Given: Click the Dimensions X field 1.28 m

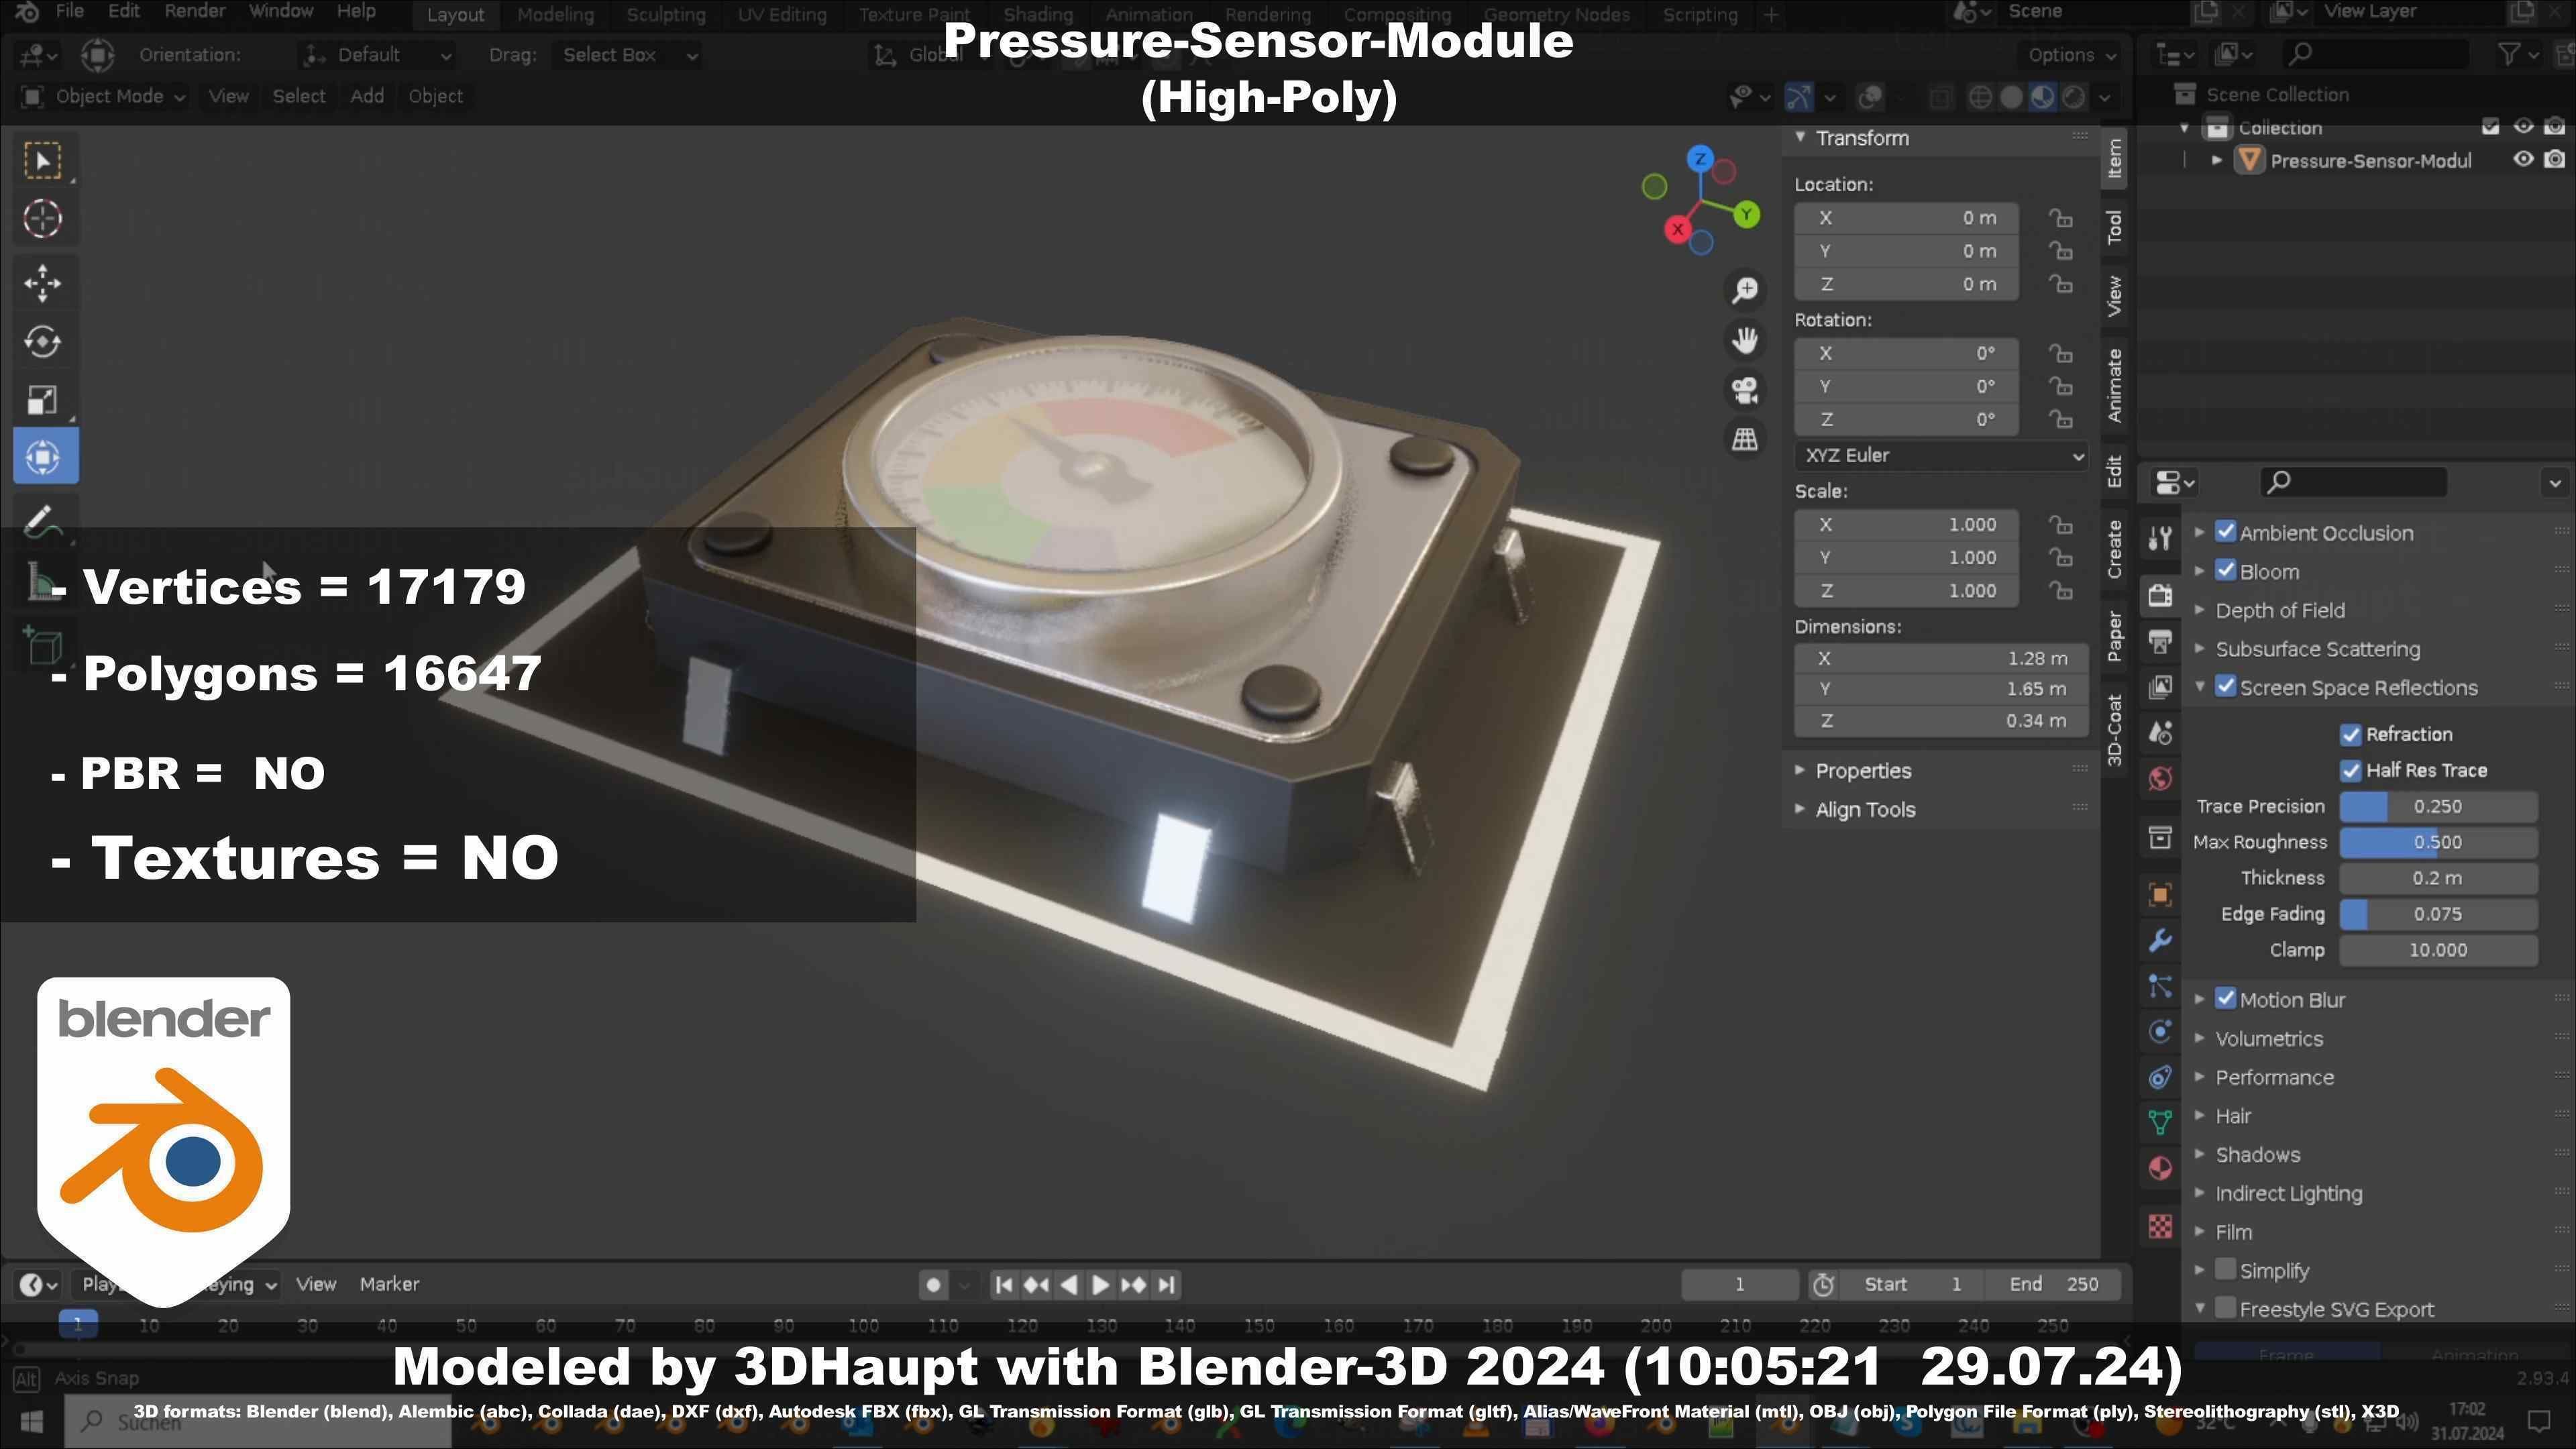Looking at the screenshot, I should 1940,659.
